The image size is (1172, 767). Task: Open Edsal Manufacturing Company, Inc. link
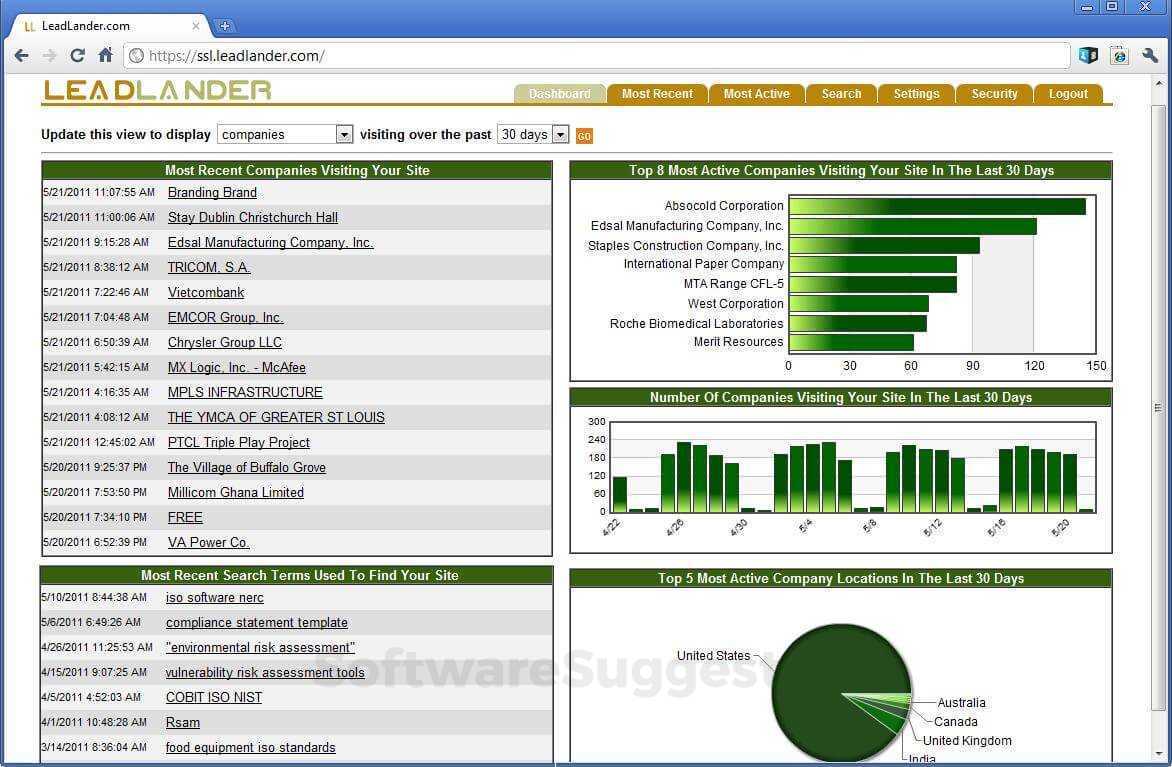click(271, 242)
